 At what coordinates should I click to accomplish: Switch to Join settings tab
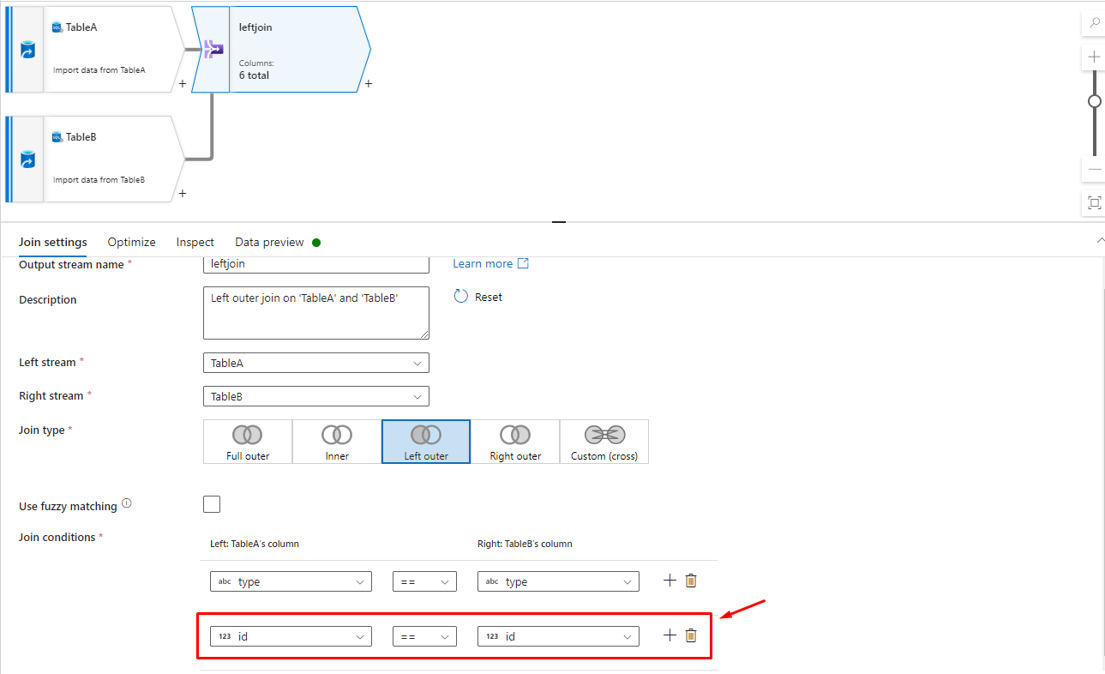(53, 242)
